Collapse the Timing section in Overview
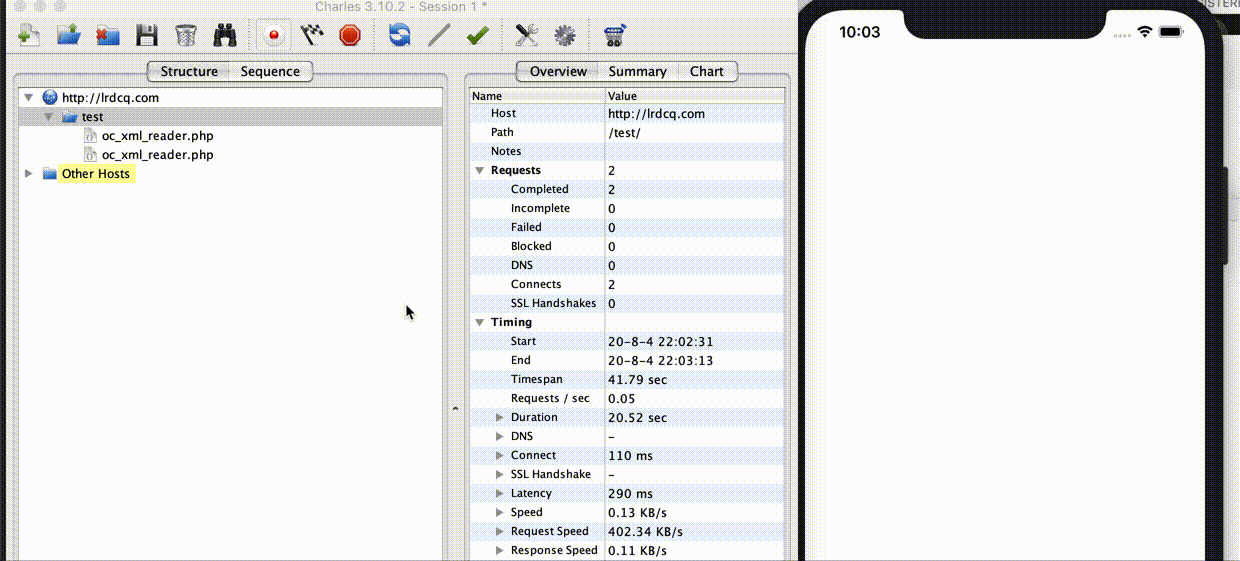 click(480, 323)
